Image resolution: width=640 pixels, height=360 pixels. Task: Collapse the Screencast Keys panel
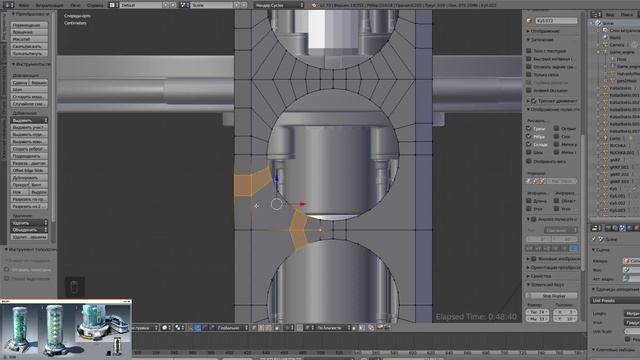pyautogui.click(x=545, y=284)
